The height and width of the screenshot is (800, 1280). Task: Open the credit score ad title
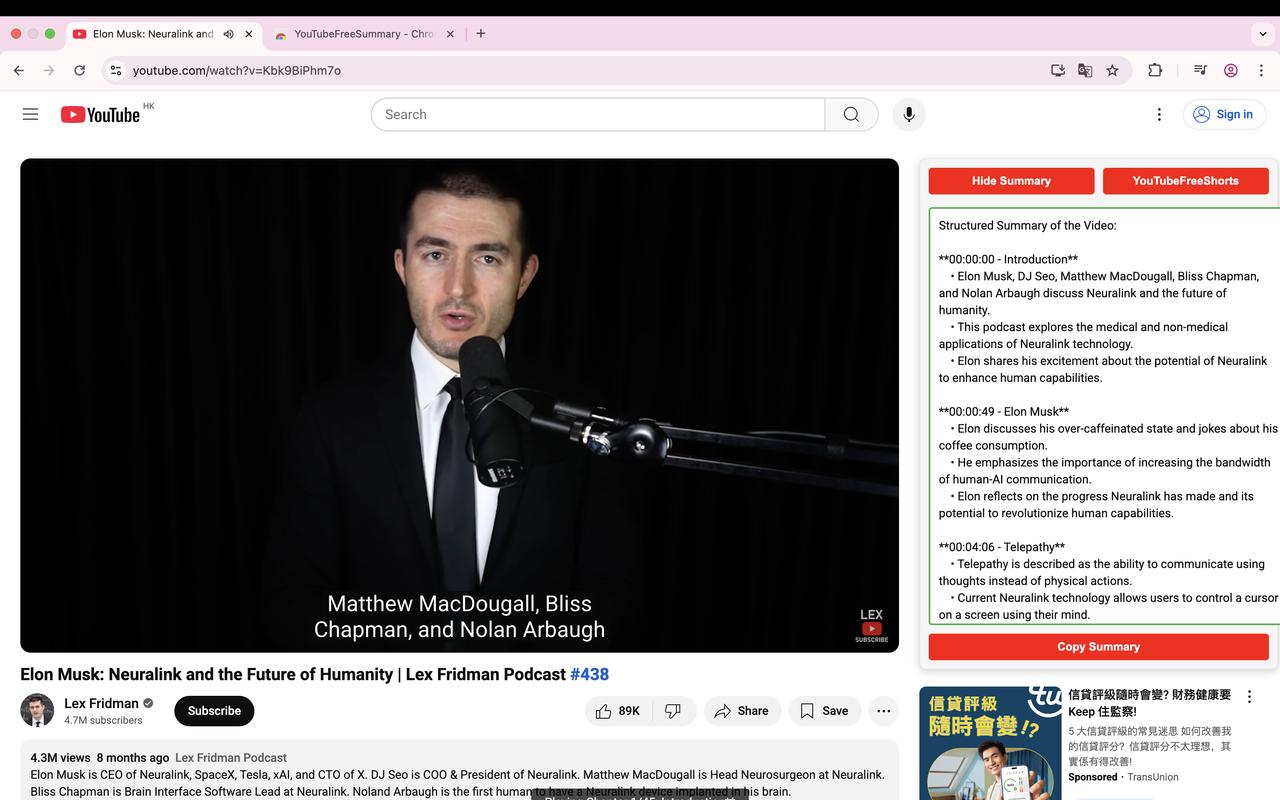(1150, 703)
